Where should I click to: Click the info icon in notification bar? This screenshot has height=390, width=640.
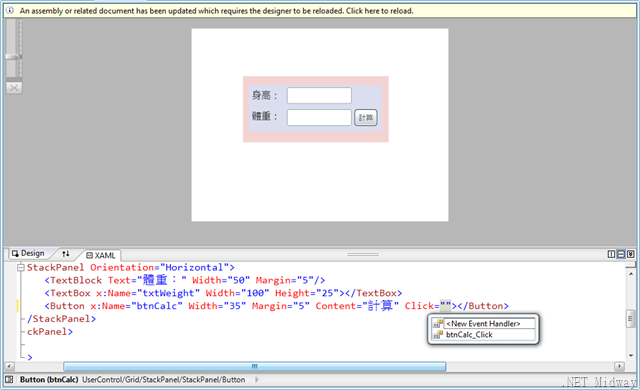10,11
